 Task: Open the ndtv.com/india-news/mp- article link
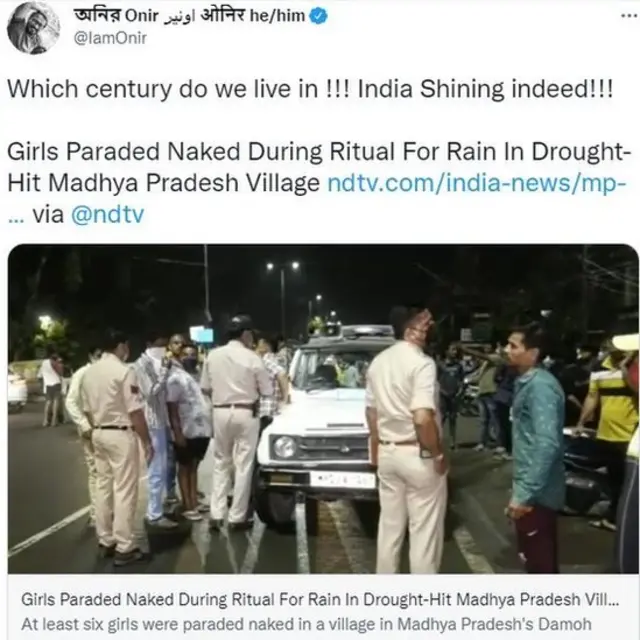477,183
